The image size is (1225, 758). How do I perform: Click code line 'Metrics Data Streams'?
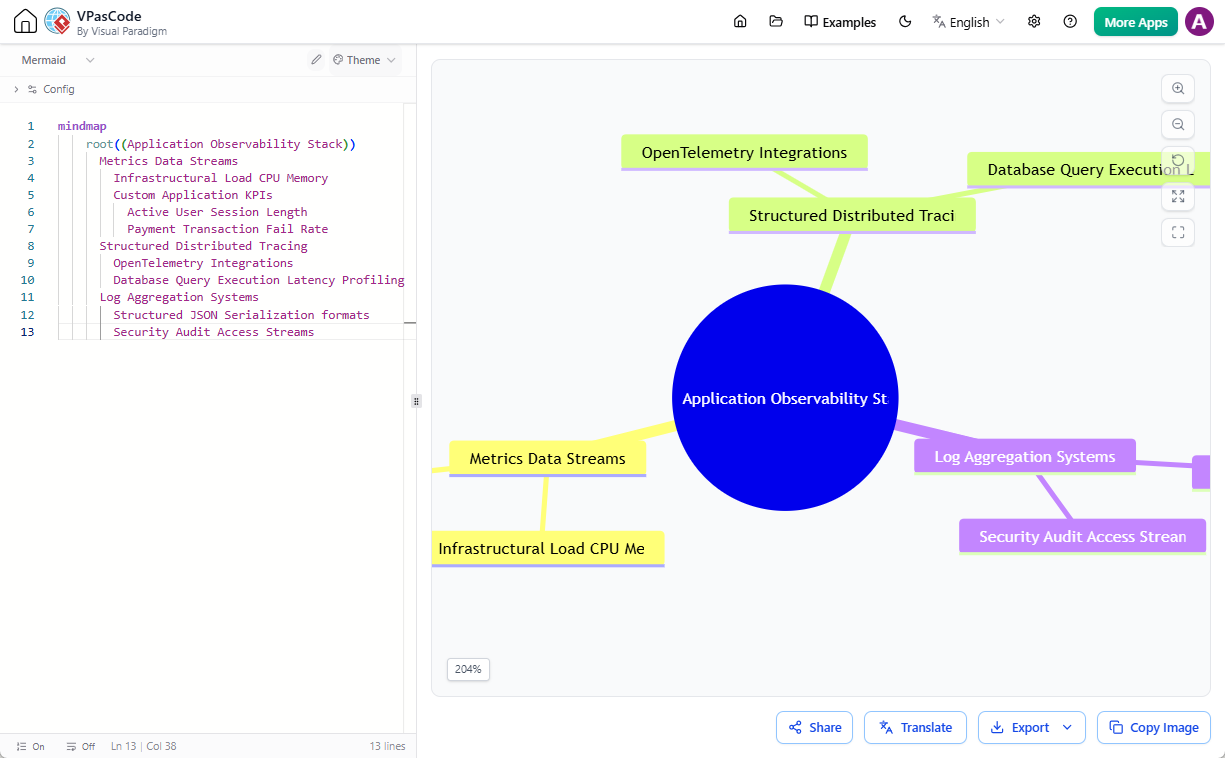point(168,161)
